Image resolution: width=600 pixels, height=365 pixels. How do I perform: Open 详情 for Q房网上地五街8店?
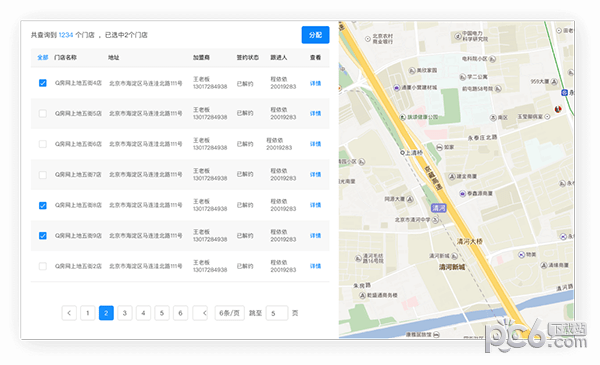click(315, 205)
